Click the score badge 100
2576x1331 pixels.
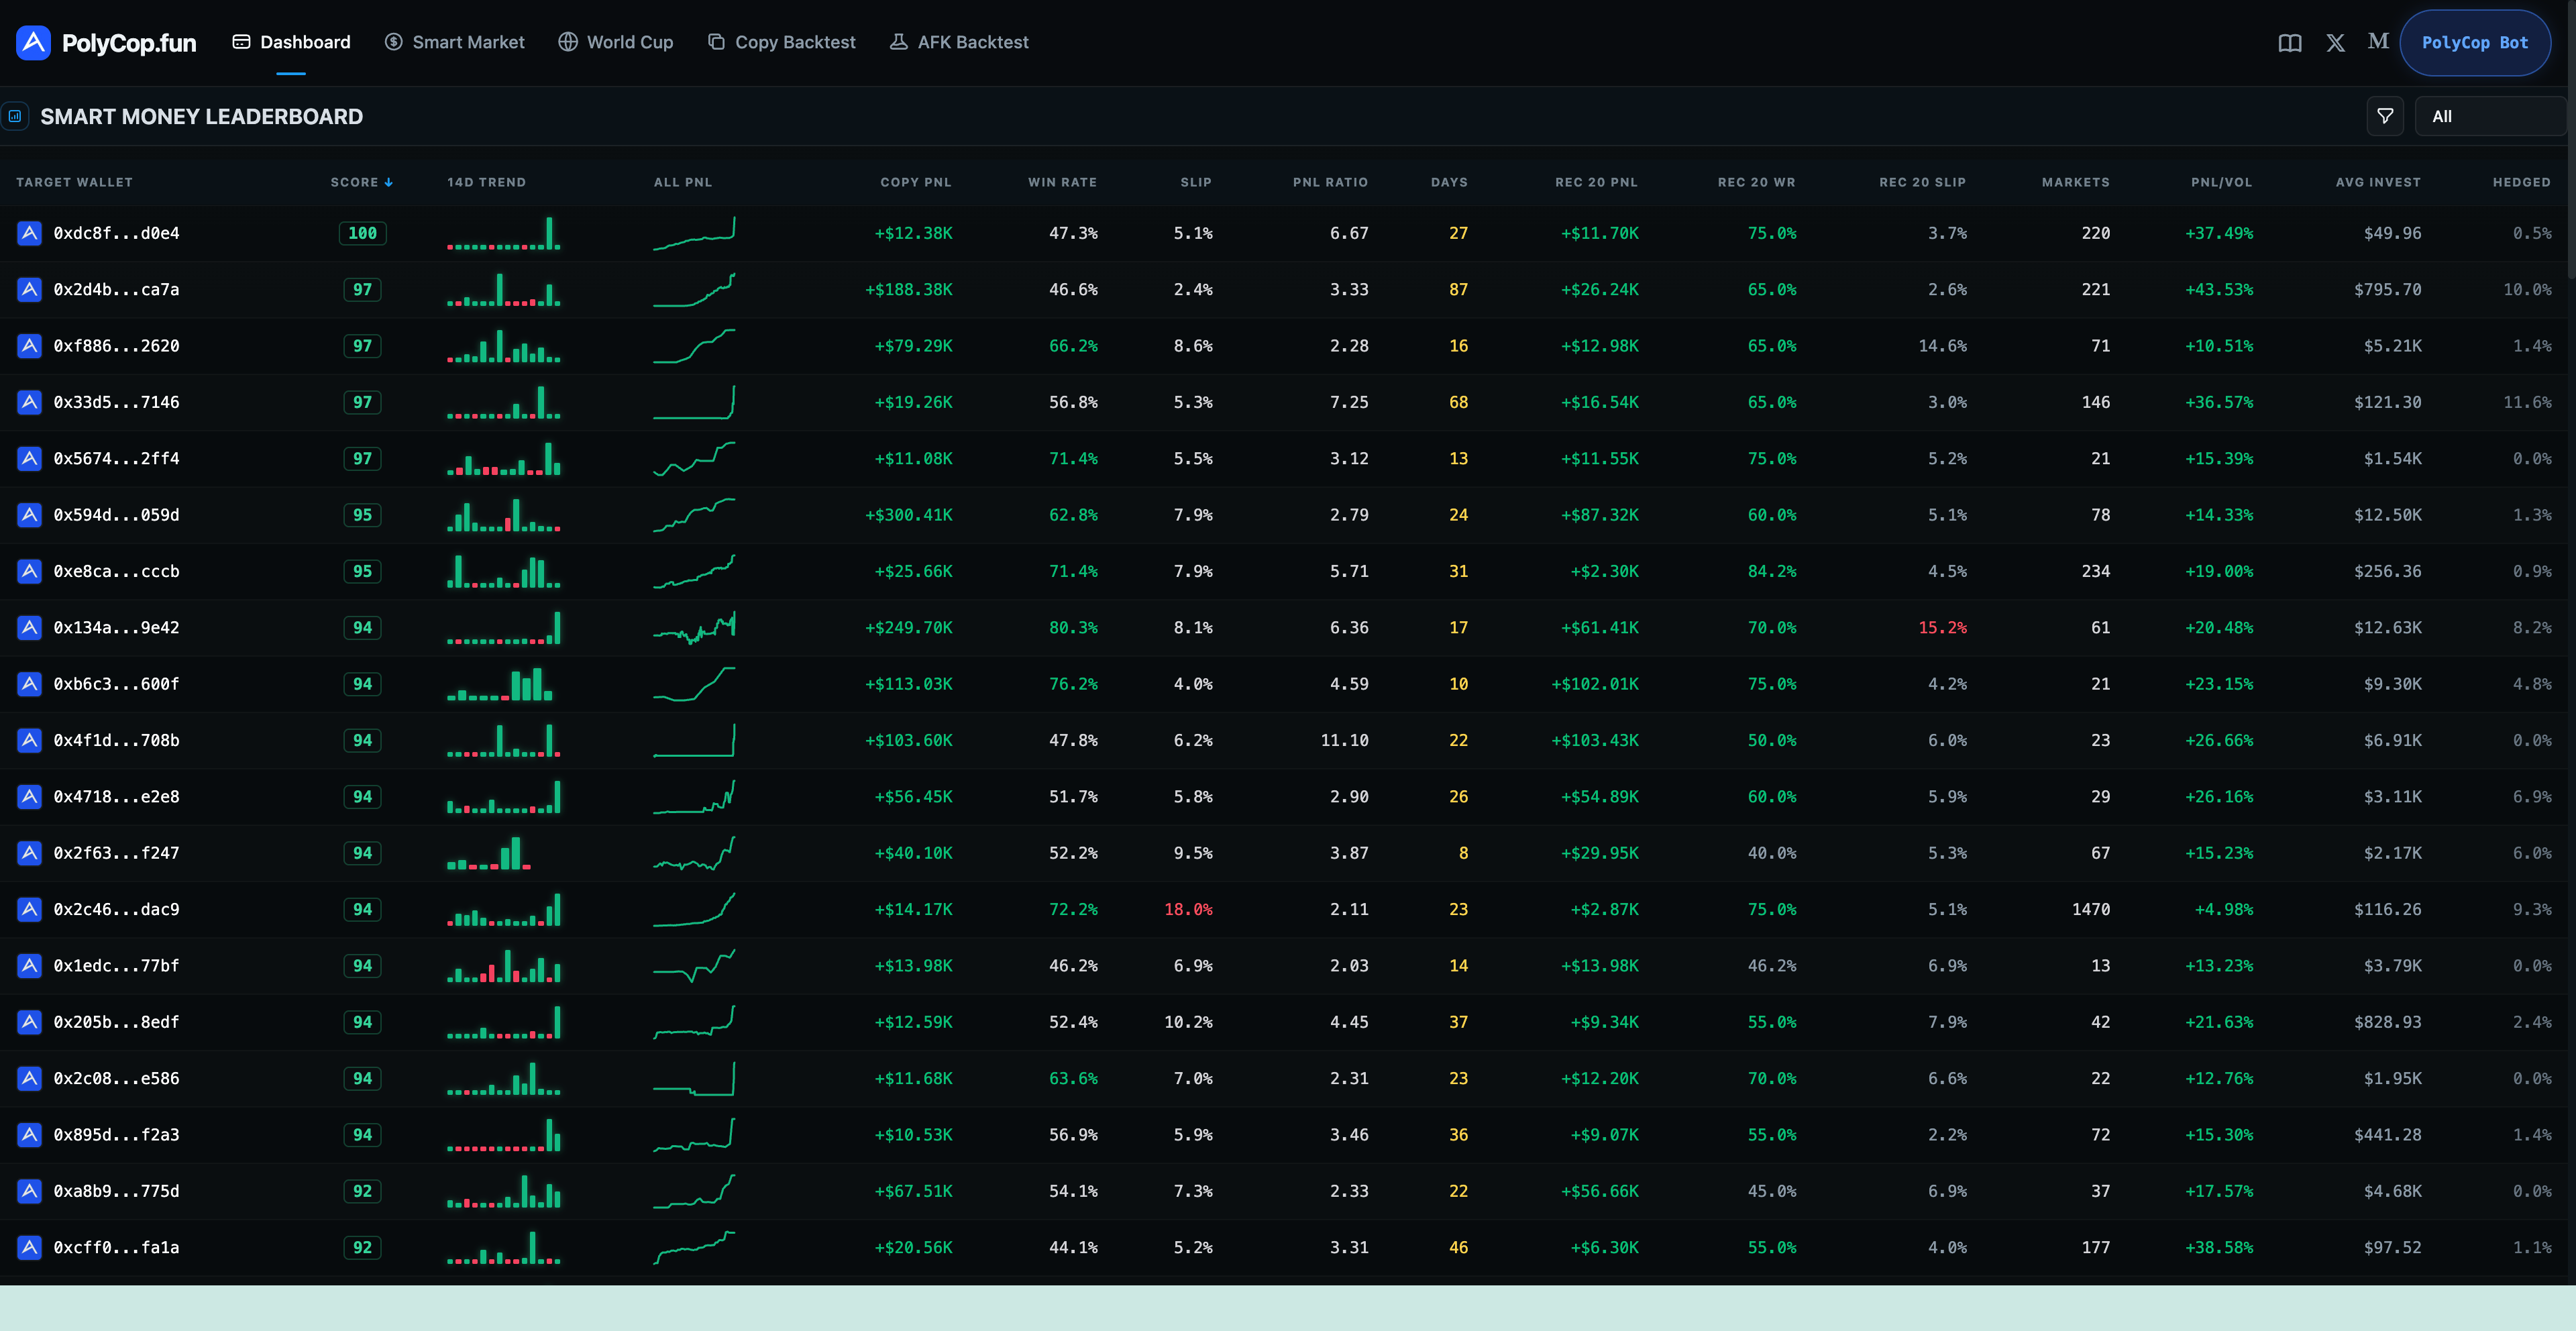(362, 233)
